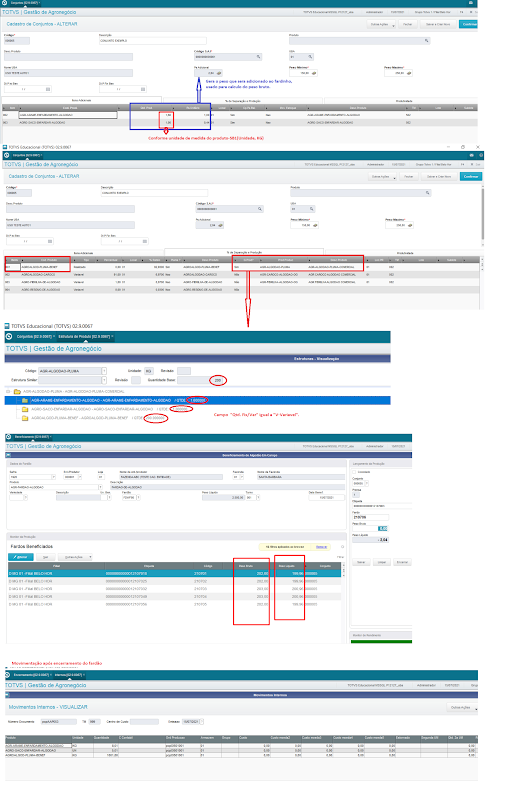The height and width of the screenshot is (809, 512).
Task: Select the % de Separação e Produção tab in the second window
Action: point(244,252)
